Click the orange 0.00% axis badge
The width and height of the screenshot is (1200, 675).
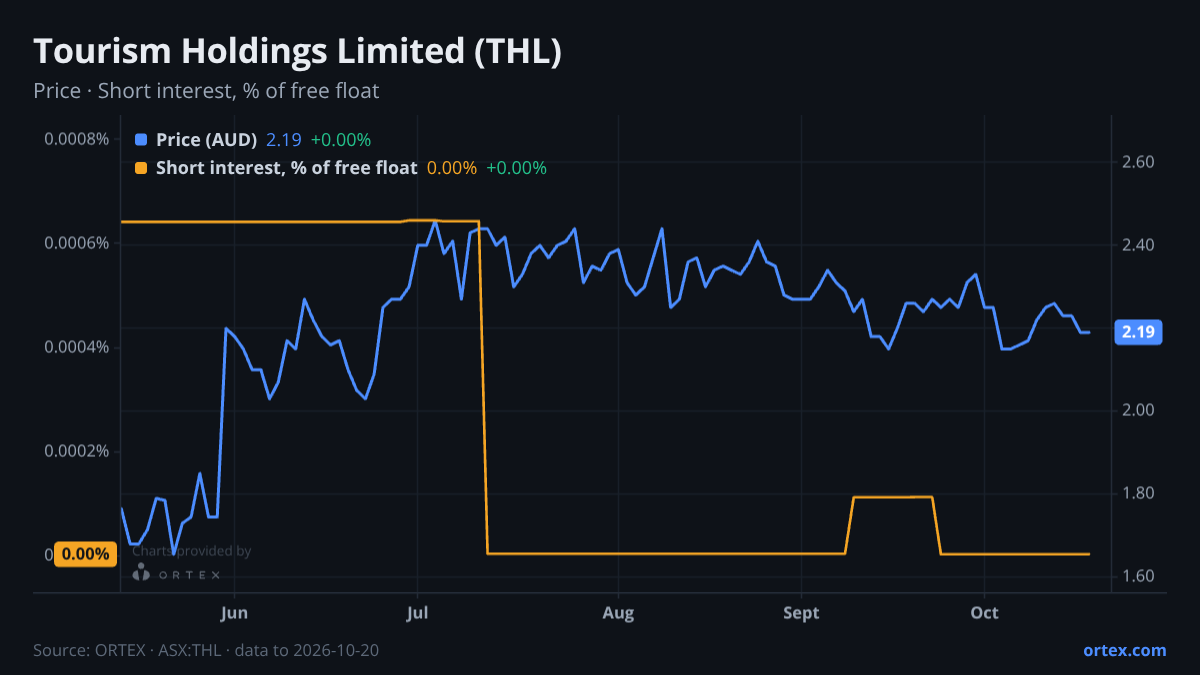(85, 554)
